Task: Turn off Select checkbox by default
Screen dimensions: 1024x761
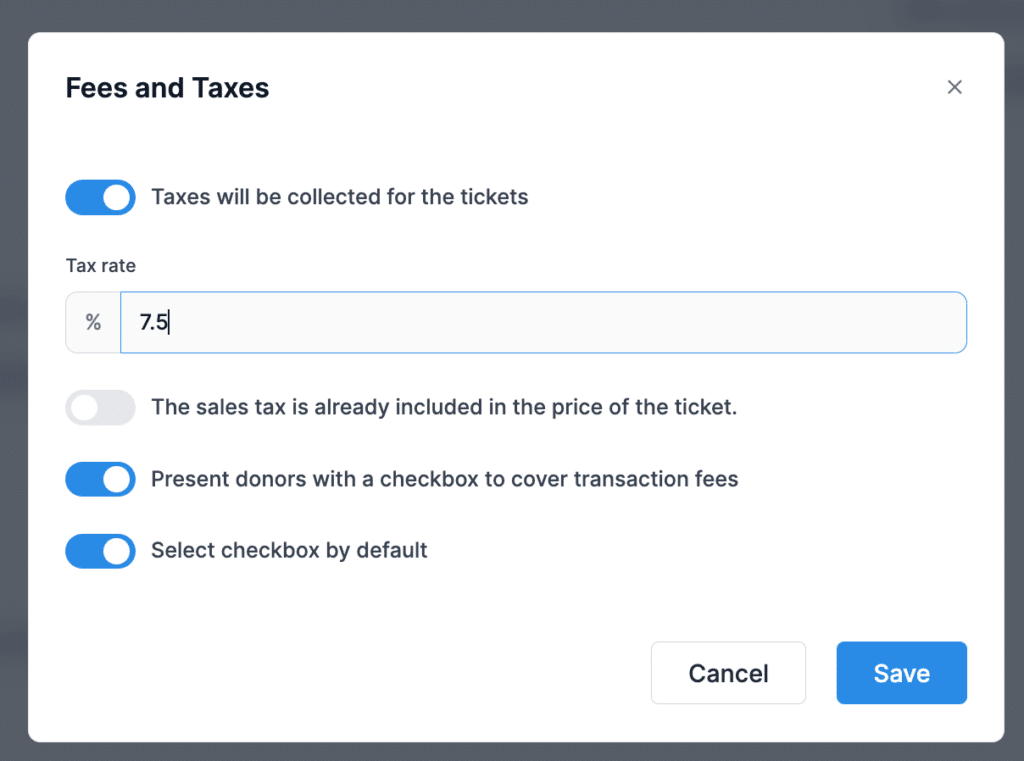Action: (100, 551)
